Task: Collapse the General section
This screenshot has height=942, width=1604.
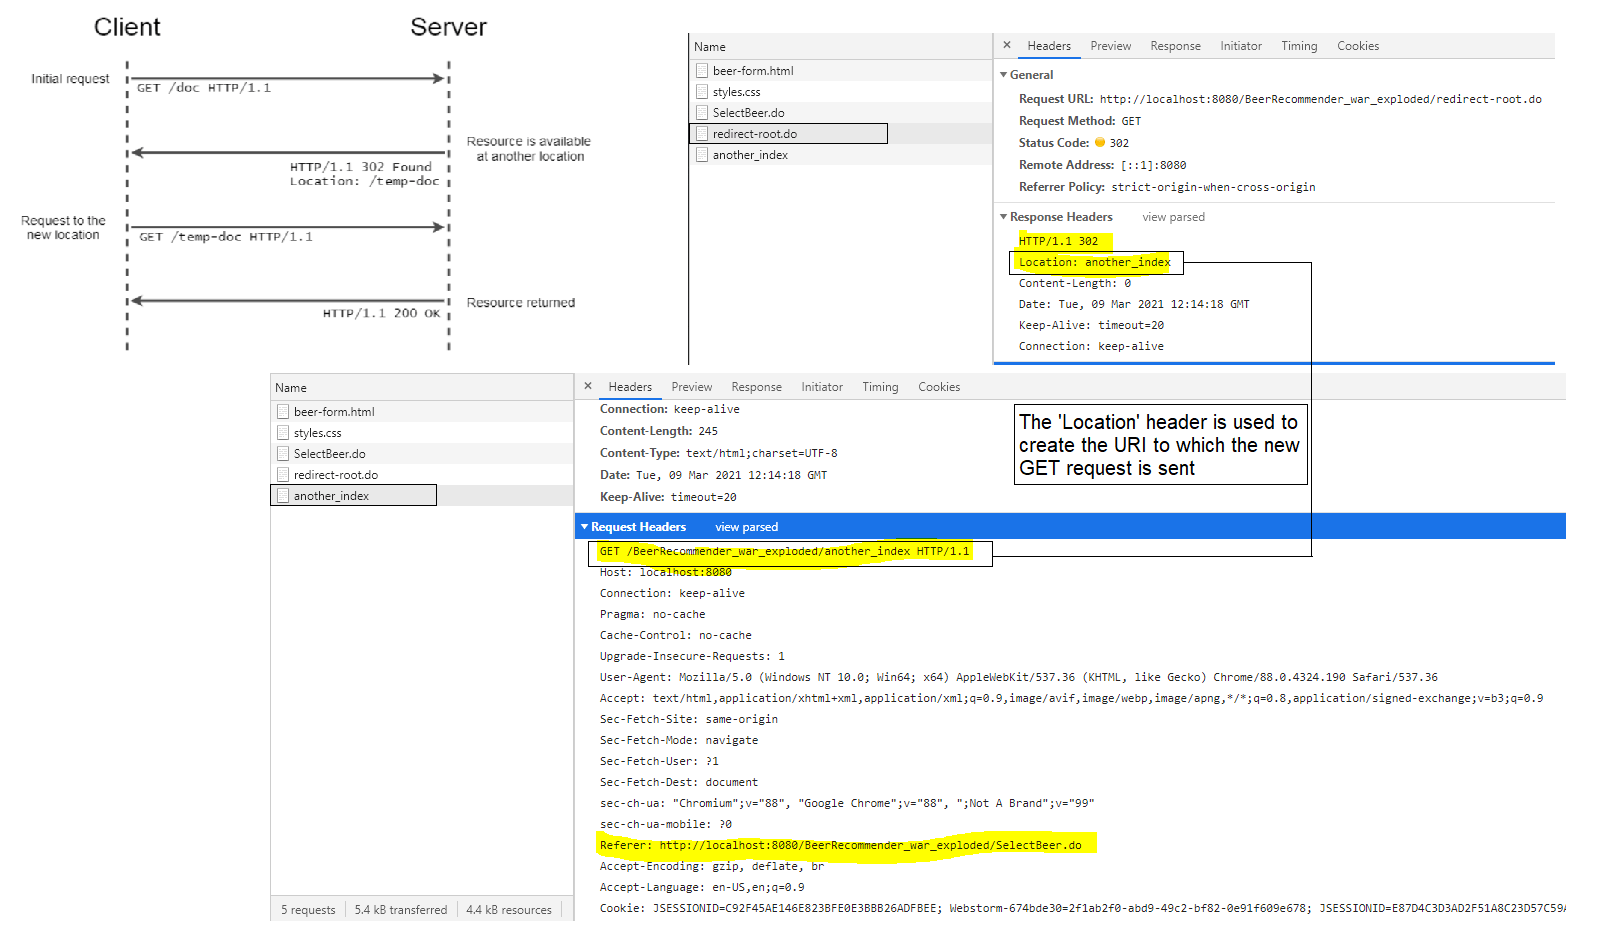Action: click(1005, 74)
